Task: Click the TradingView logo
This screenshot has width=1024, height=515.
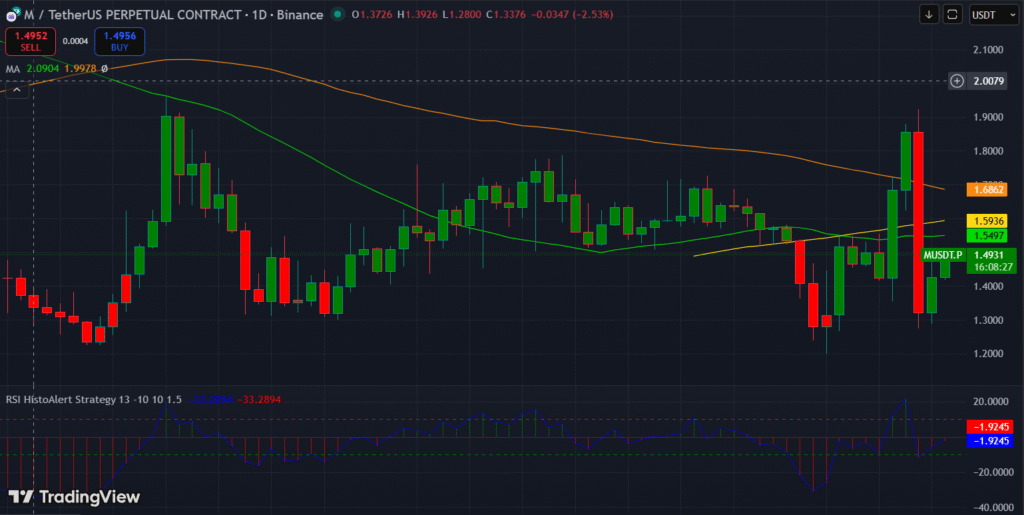Action: tap(74, 497)
